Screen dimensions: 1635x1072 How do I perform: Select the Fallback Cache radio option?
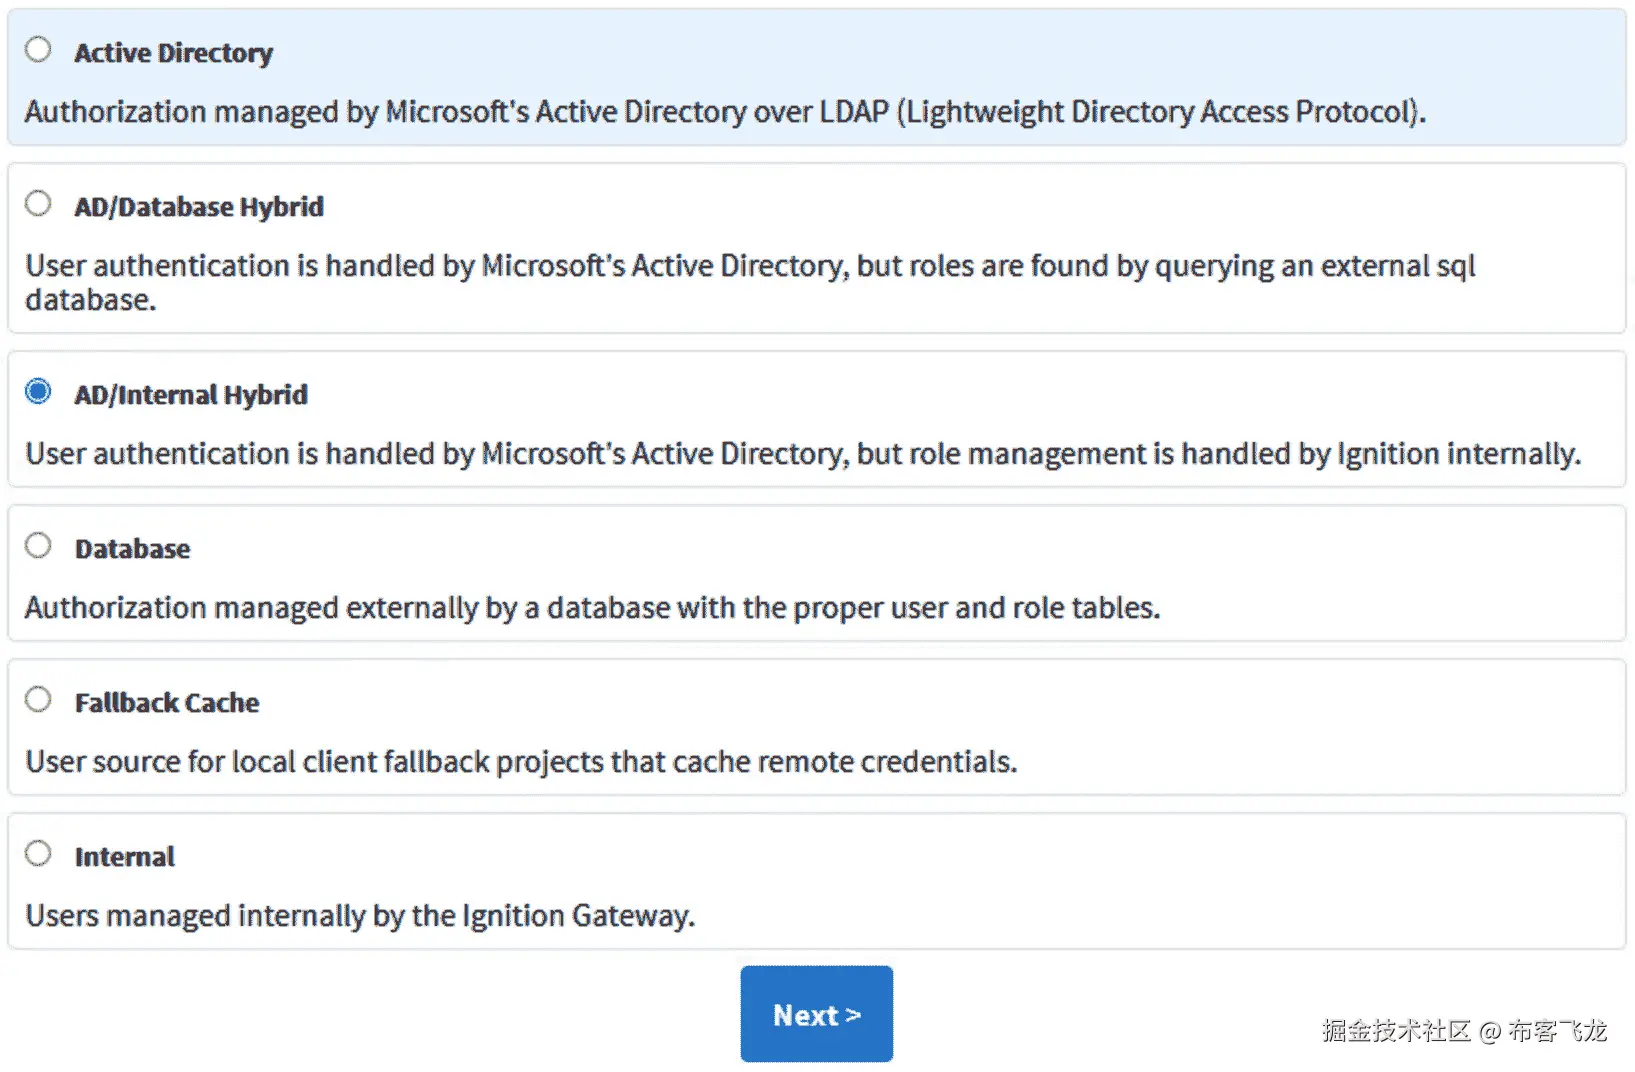(x=38, y=699)
